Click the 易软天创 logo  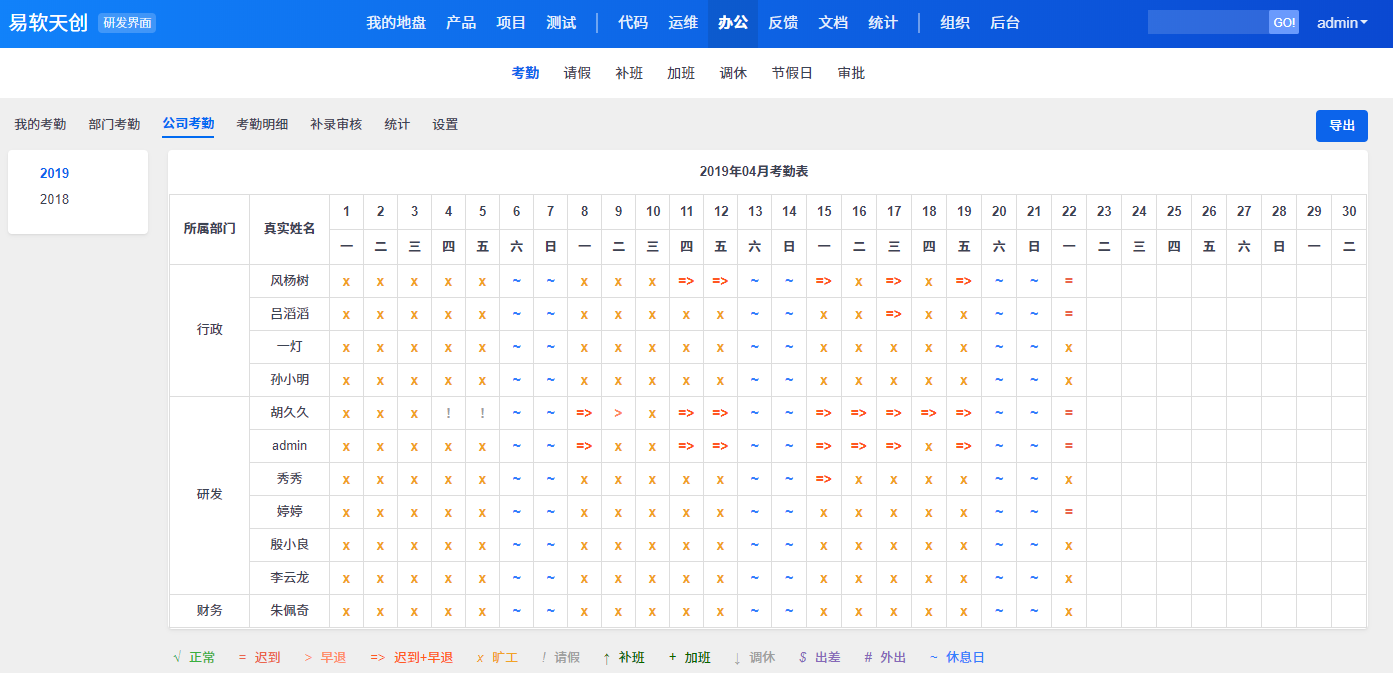coord(49,23)
